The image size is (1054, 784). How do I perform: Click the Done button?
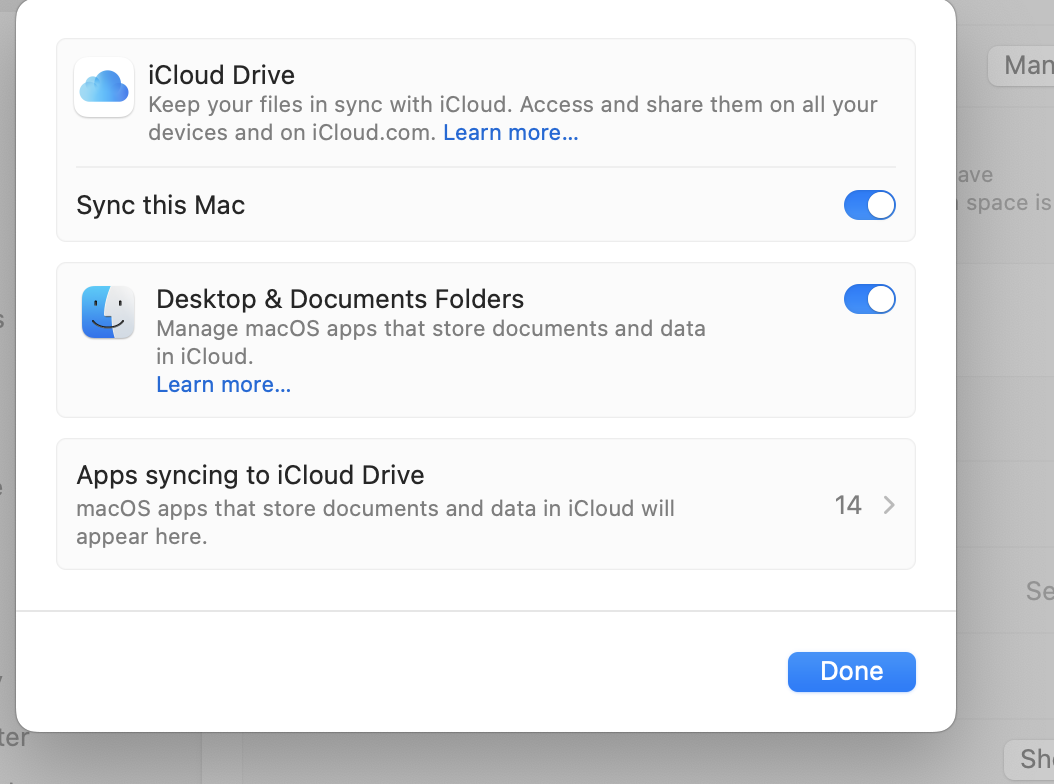point(851,671)
